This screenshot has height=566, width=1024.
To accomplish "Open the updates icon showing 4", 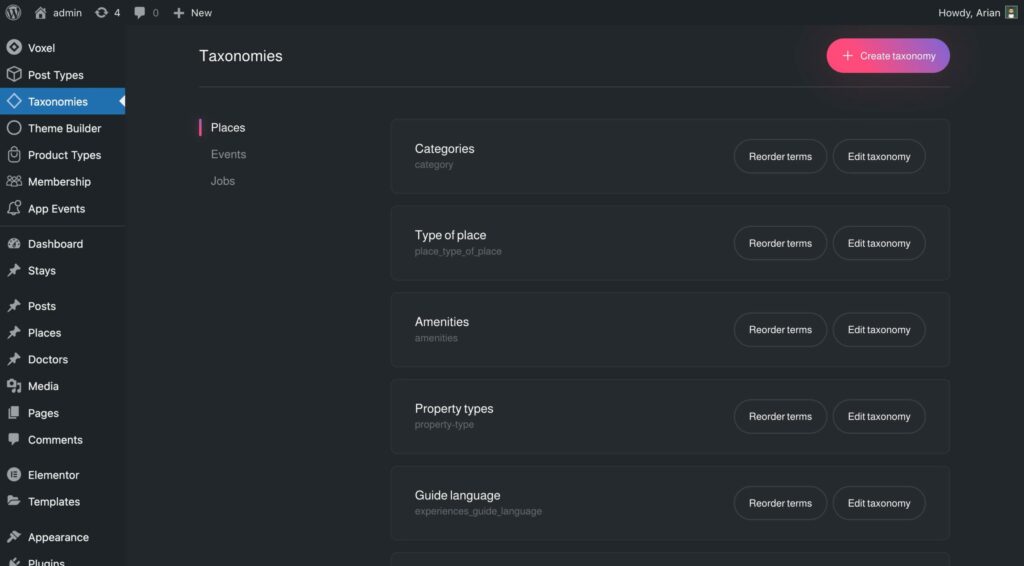I will click(101, 13).
